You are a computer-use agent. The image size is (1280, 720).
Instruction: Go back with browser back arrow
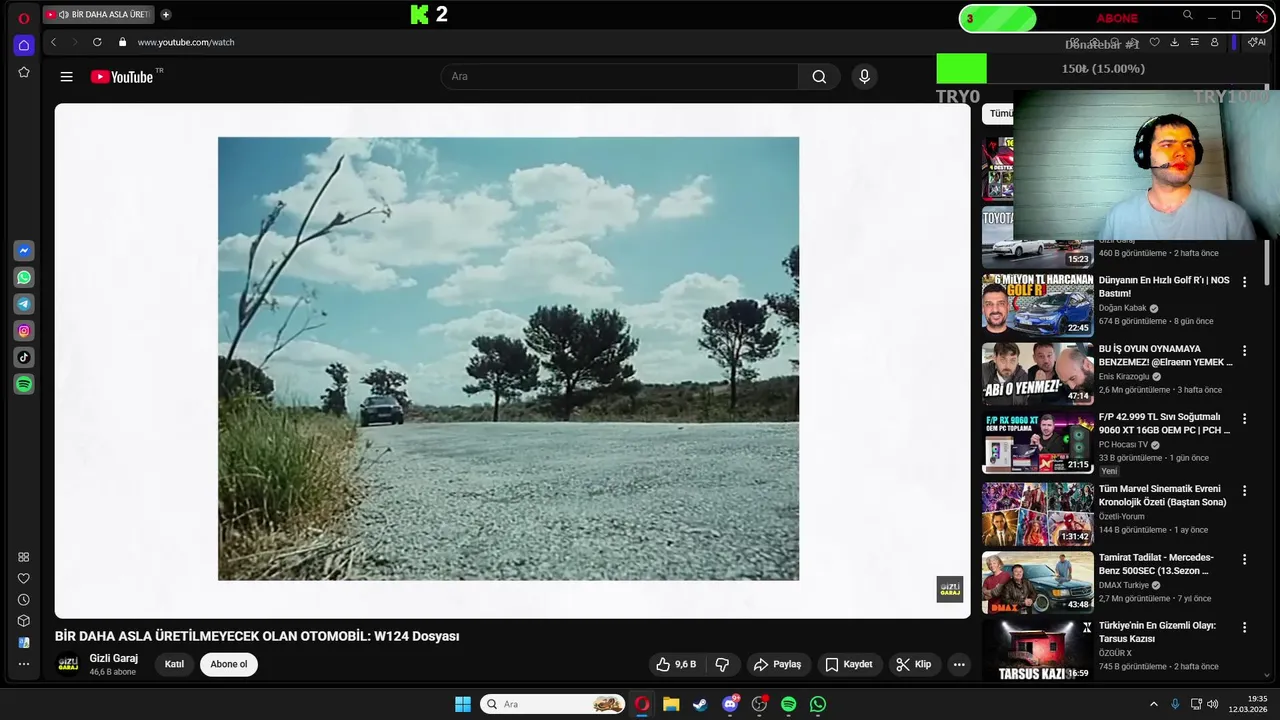click(53, 42)
